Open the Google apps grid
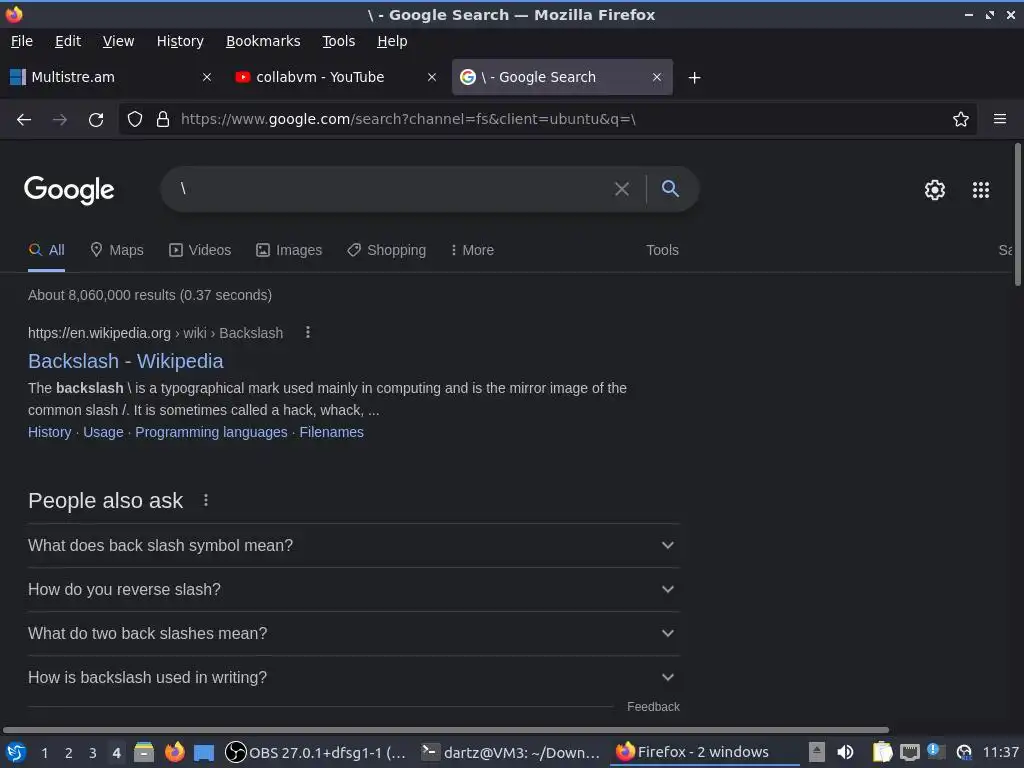1024x768 pixels. (x=981, y=190)
